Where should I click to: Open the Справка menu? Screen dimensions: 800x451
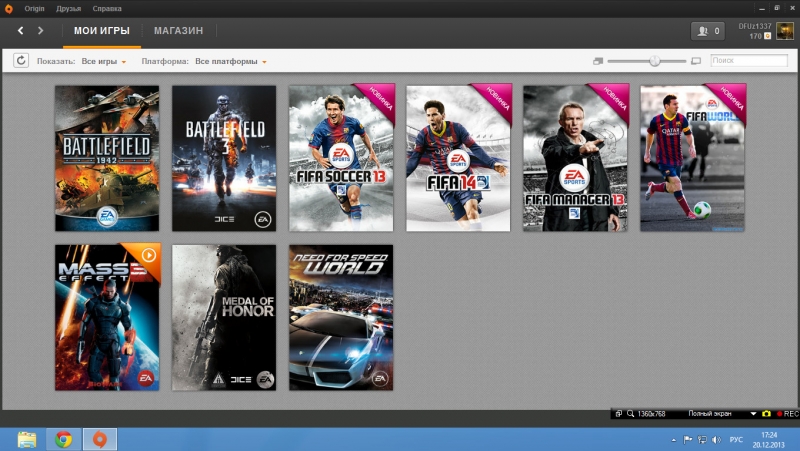[x=107, y=7]
